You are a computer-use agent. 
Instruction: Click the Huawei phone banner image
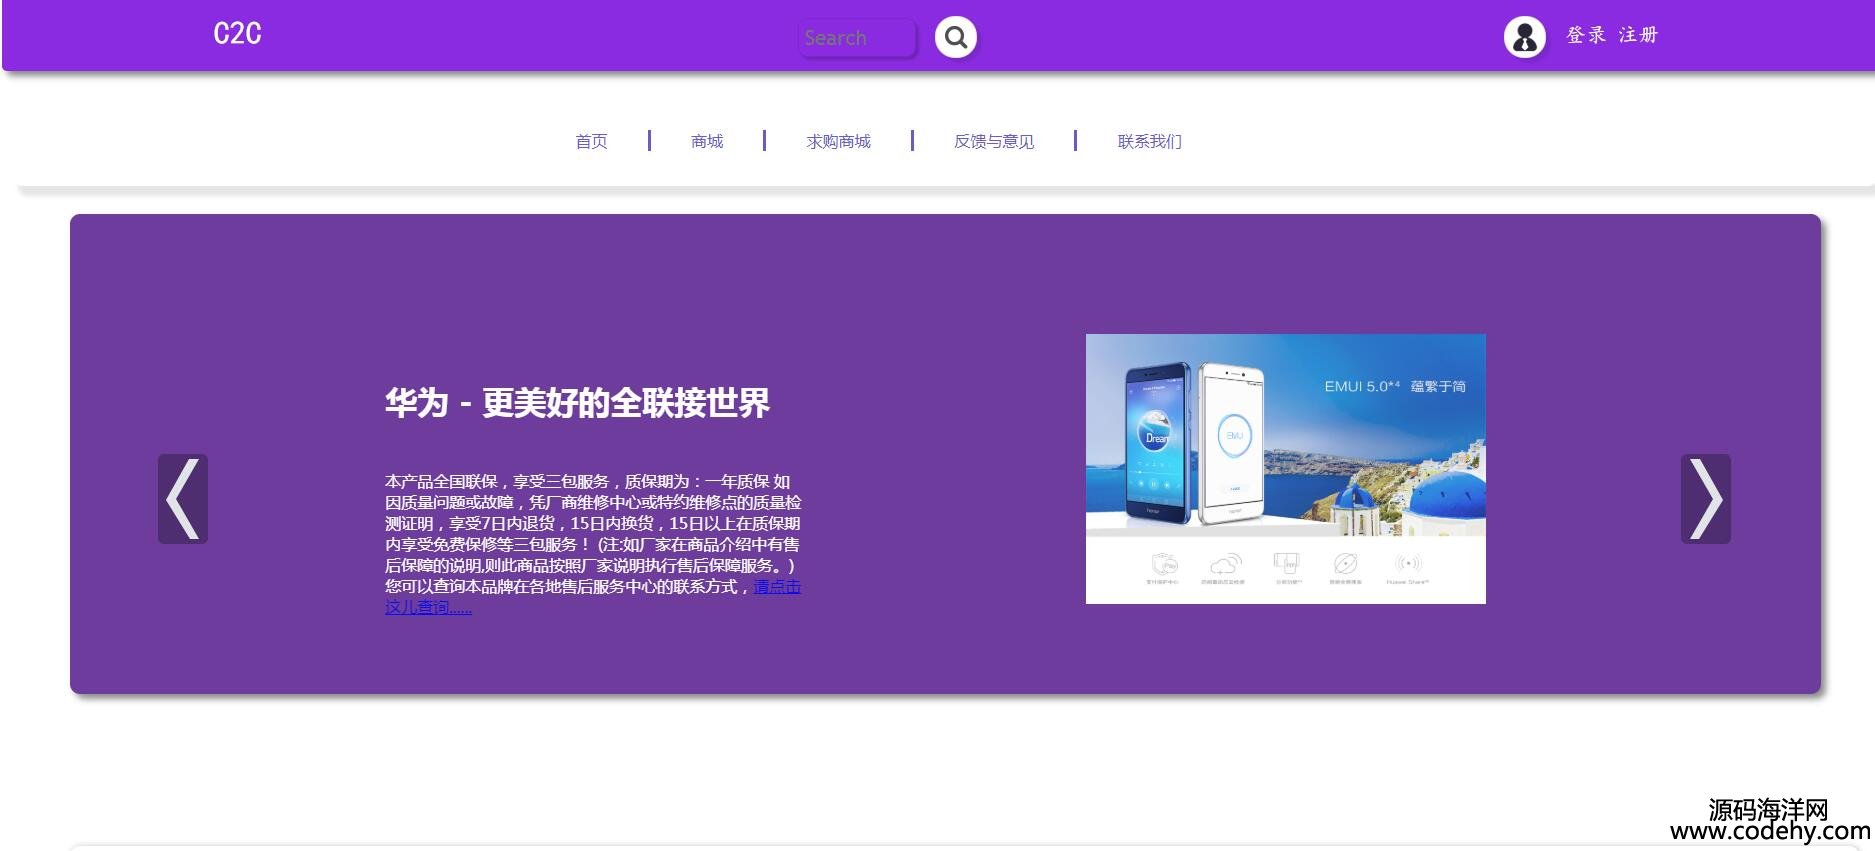point(1286,469)
